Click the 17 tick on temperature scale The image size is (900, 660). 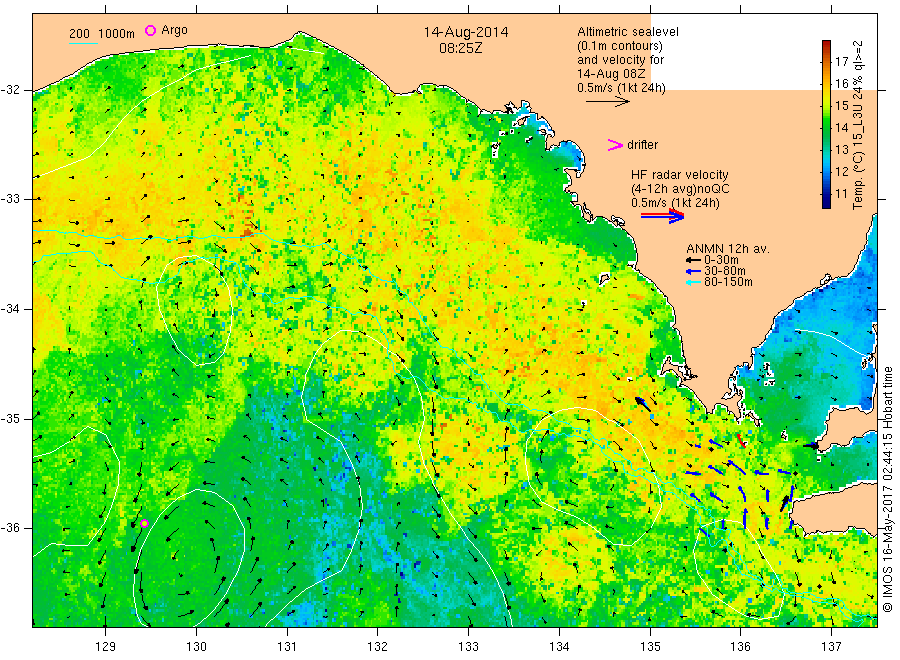tap(841, 61)
